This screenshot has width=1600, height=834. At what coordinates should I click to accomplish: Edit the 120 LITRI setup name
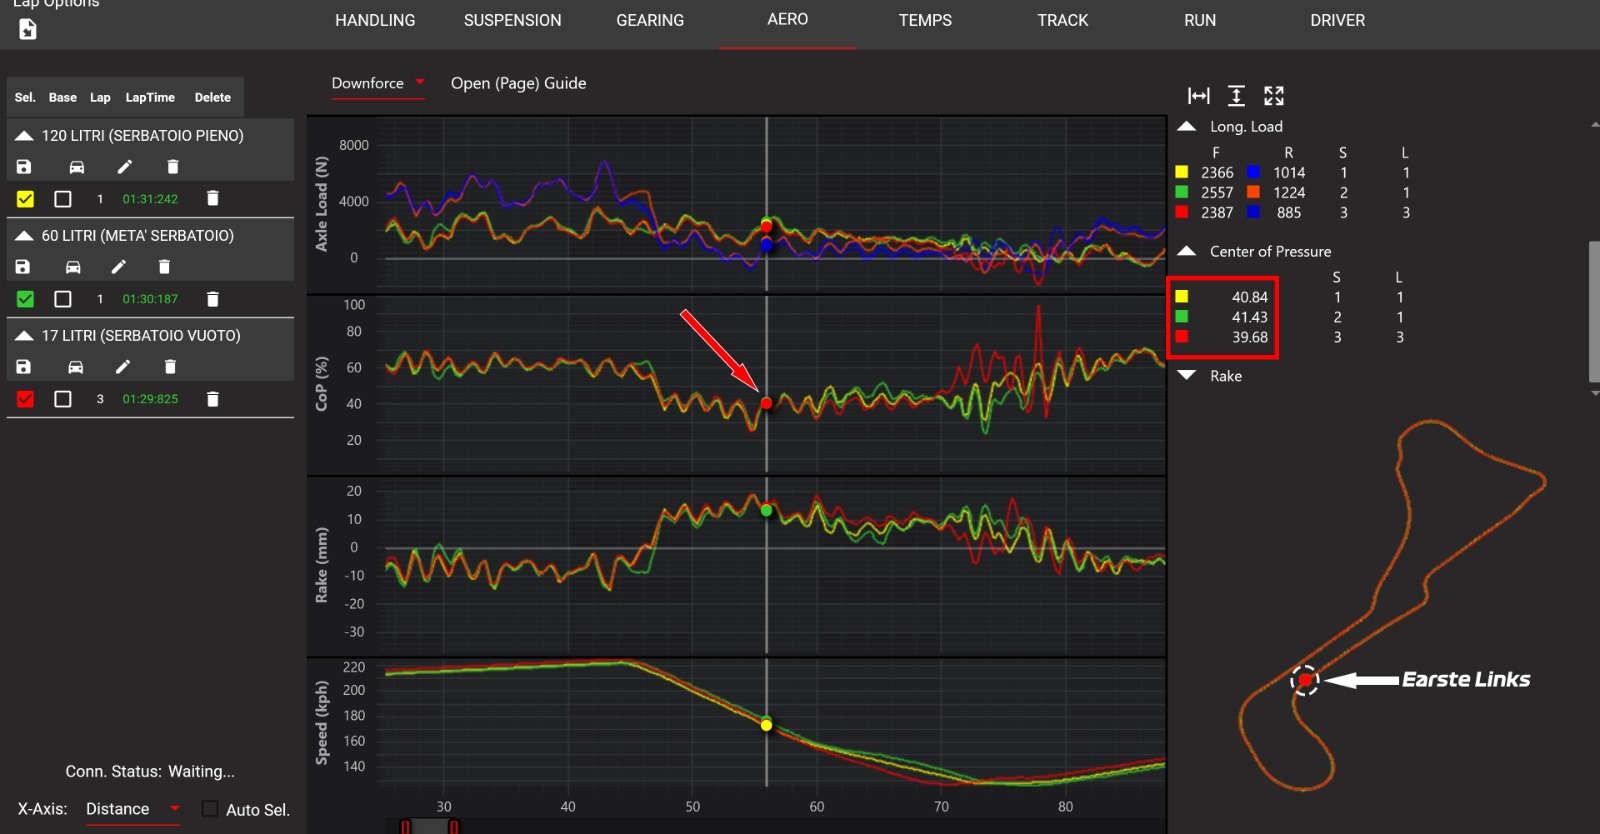(x=124, y=167)
